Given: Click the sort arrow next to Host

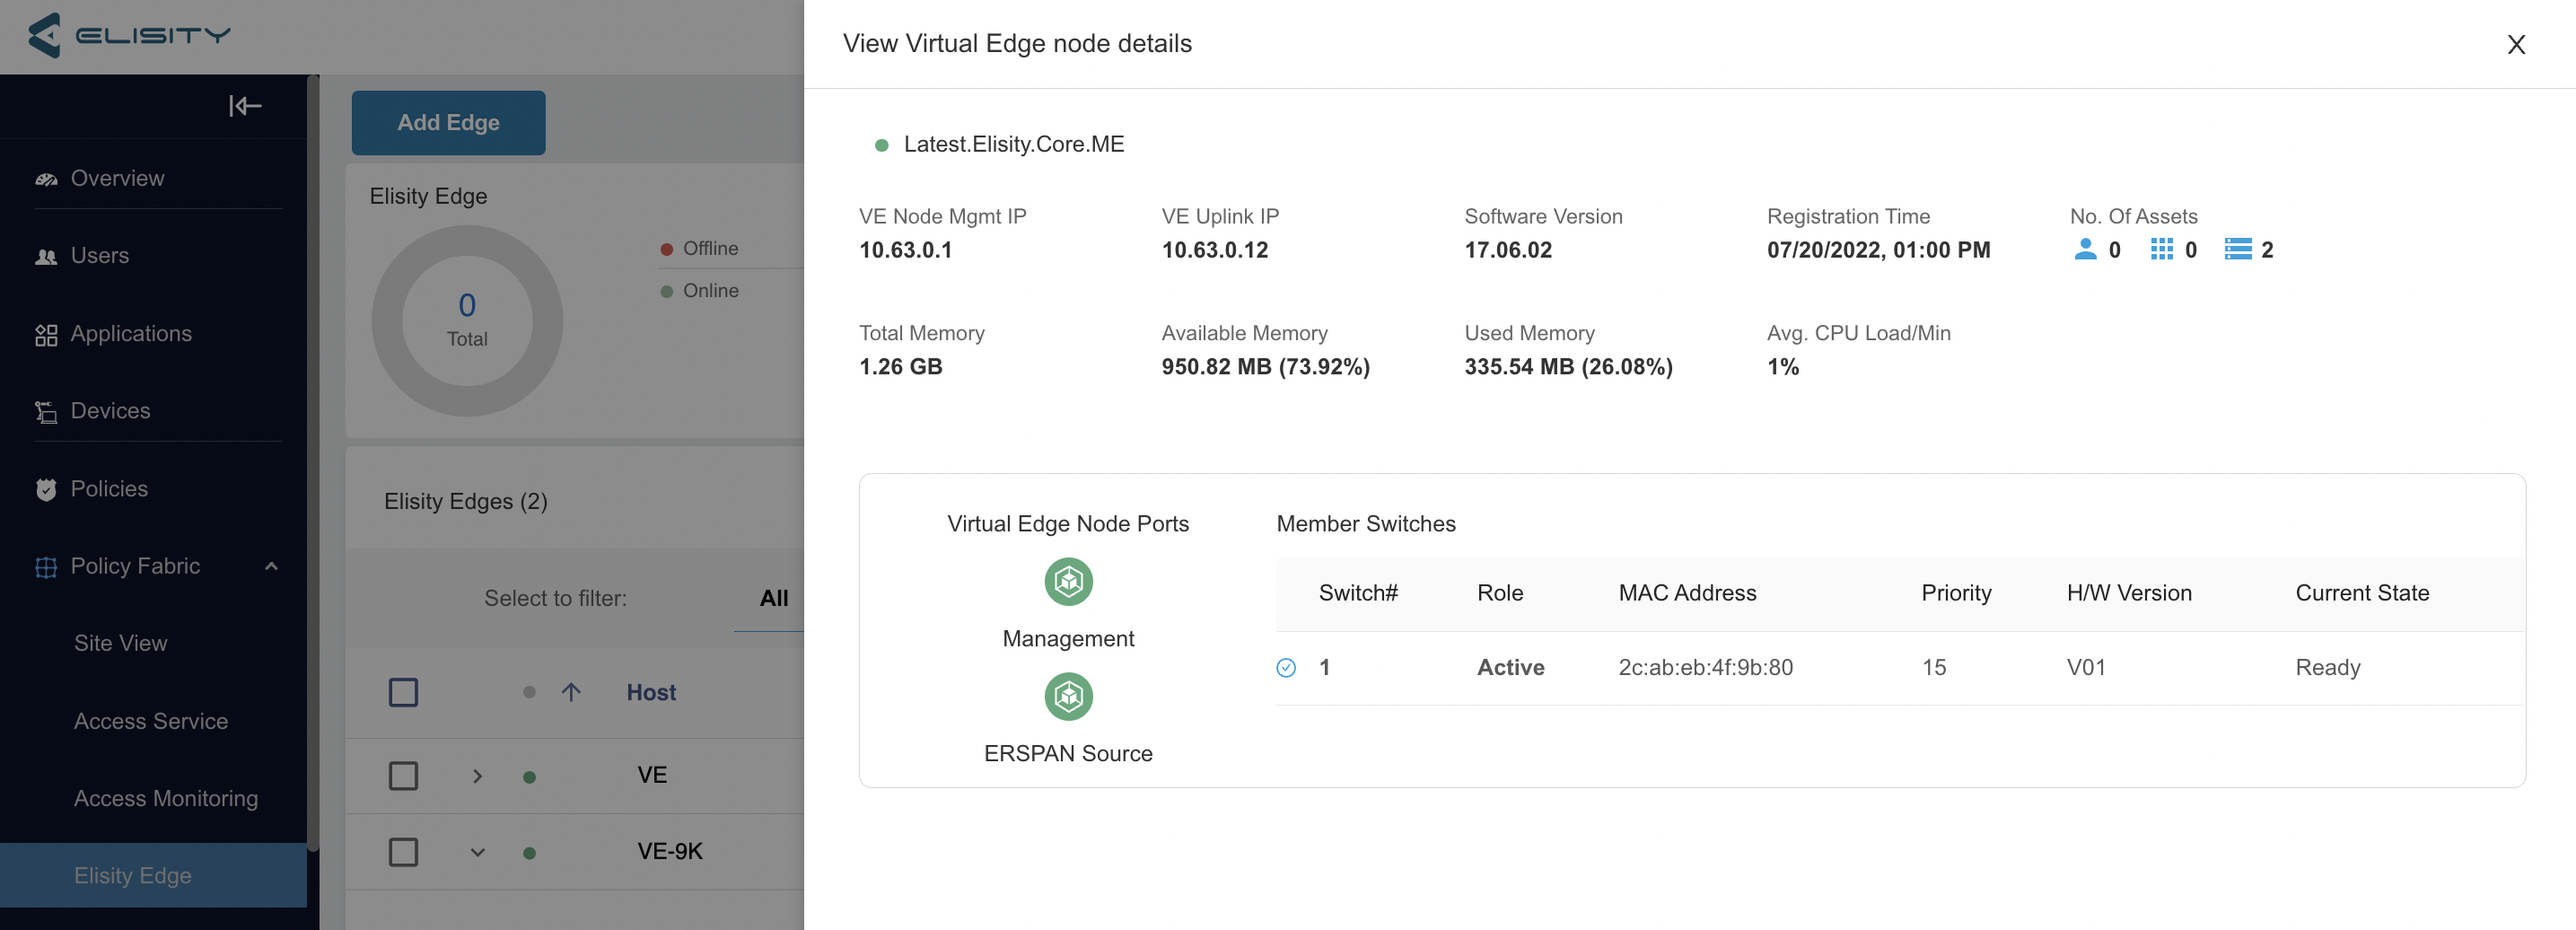Looking at the screenshot, I should point(571,692).
